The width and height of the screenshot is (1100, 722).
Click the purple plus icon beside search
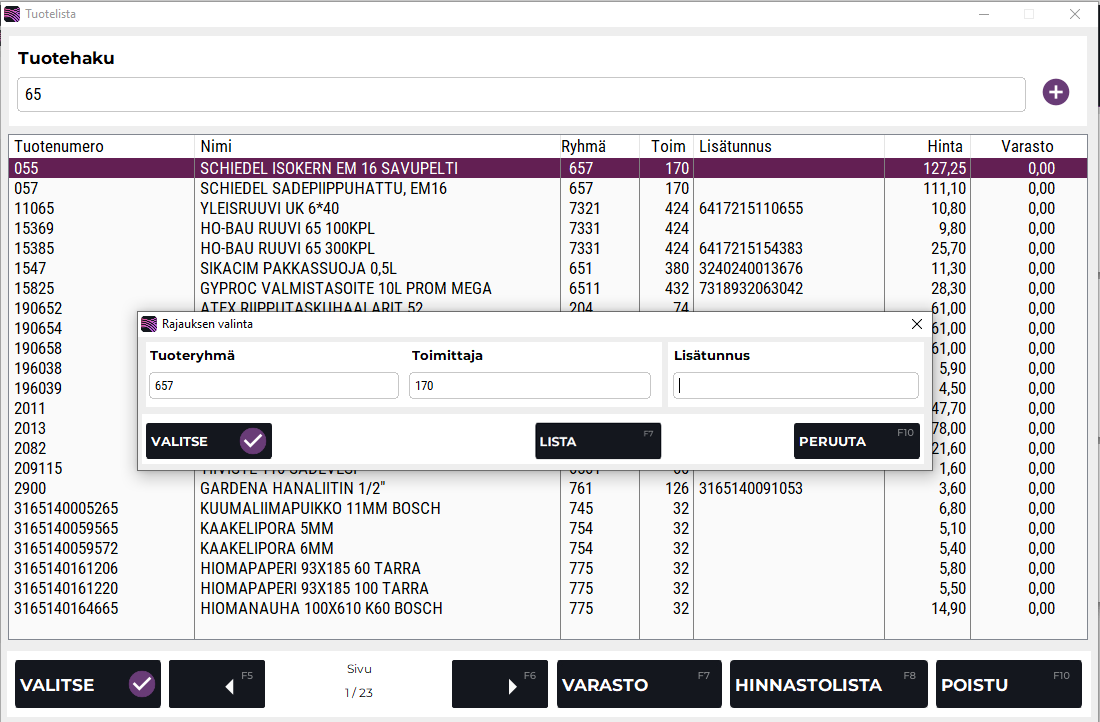(1055, 93)
